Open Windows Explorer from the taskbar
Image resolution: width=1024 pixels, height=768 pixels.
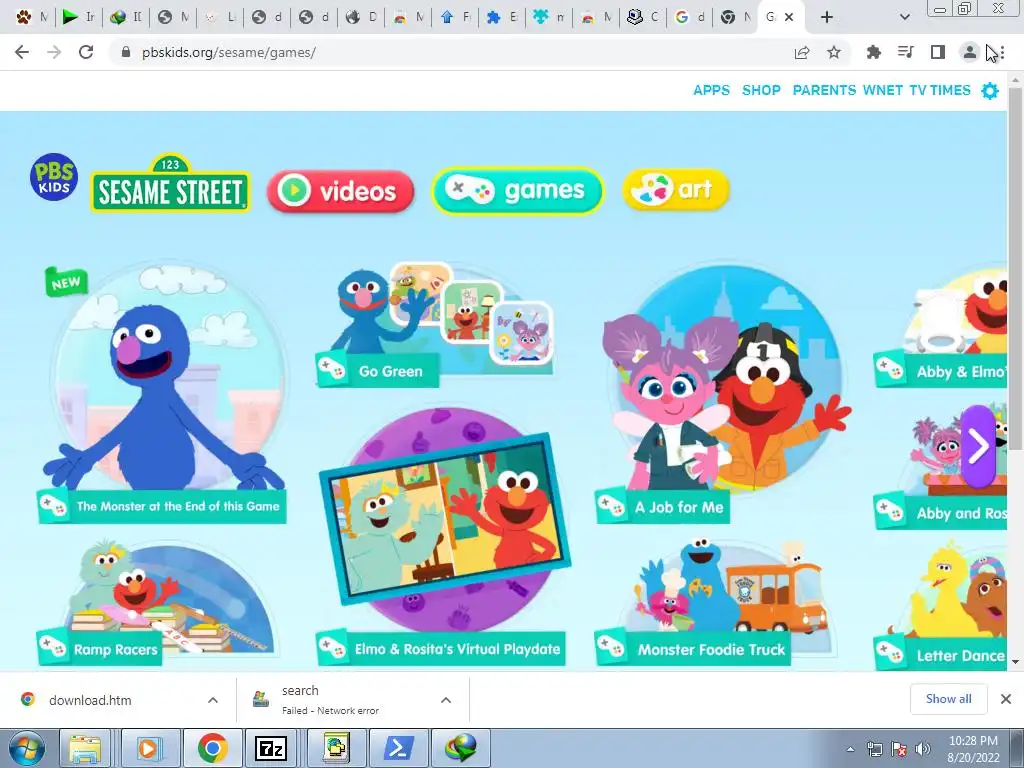[x=86, y=749]
